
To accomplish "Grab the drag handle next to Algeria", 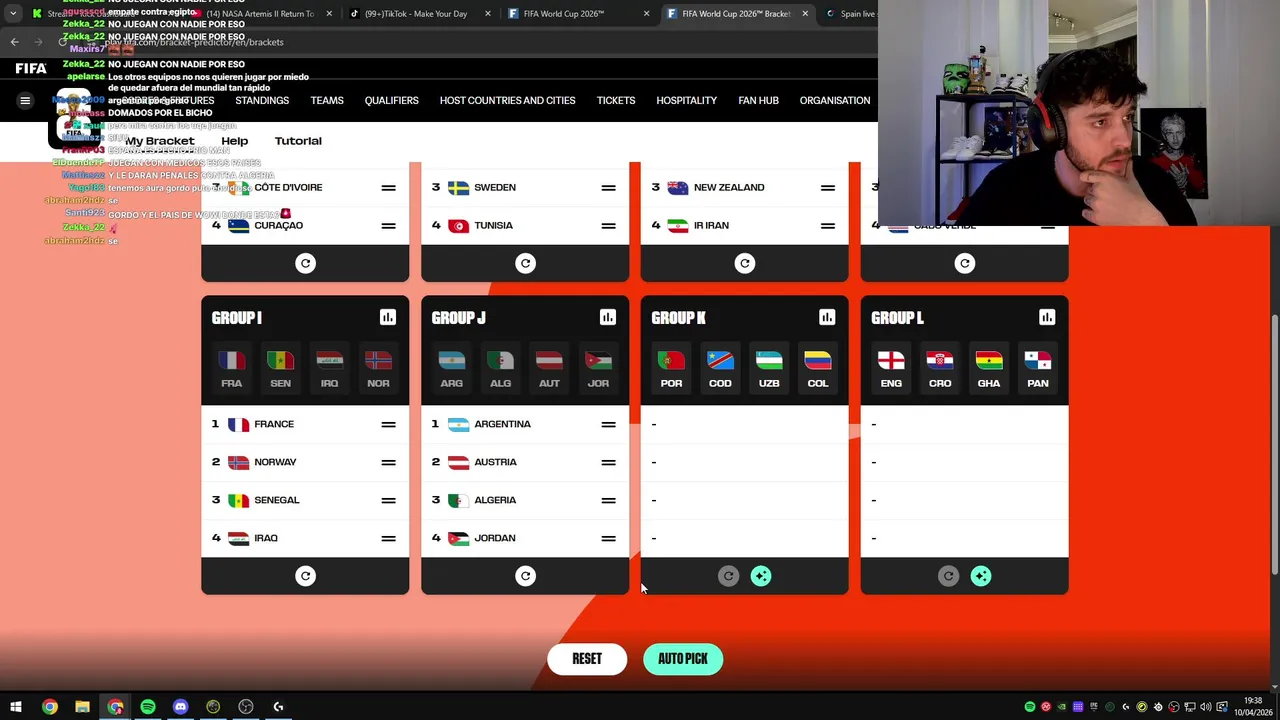I will click(x=608, y=500).
